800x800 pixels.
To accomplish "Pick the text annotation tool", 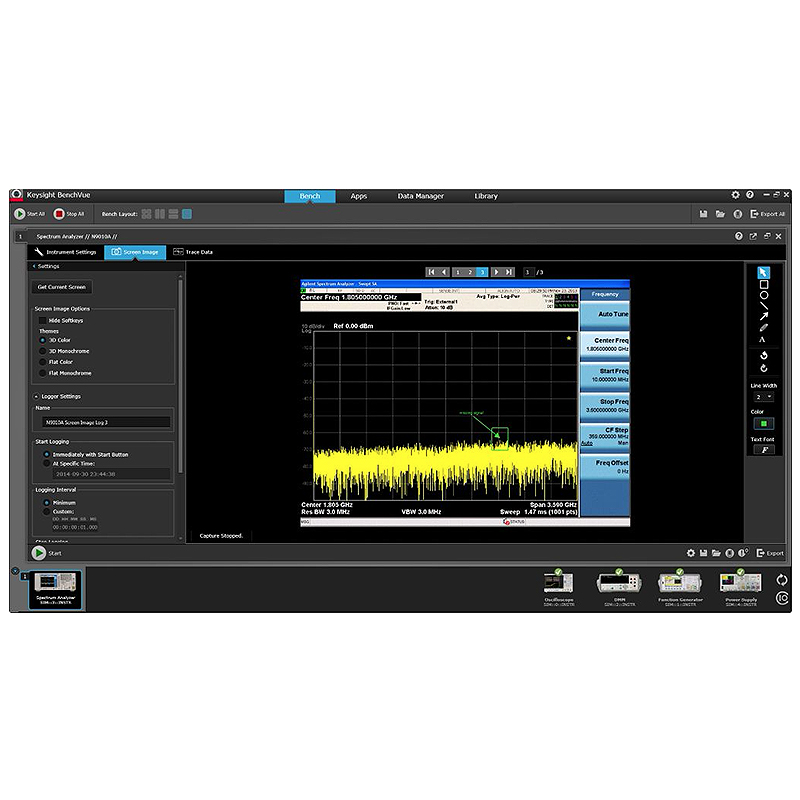I will coord(762,339).
